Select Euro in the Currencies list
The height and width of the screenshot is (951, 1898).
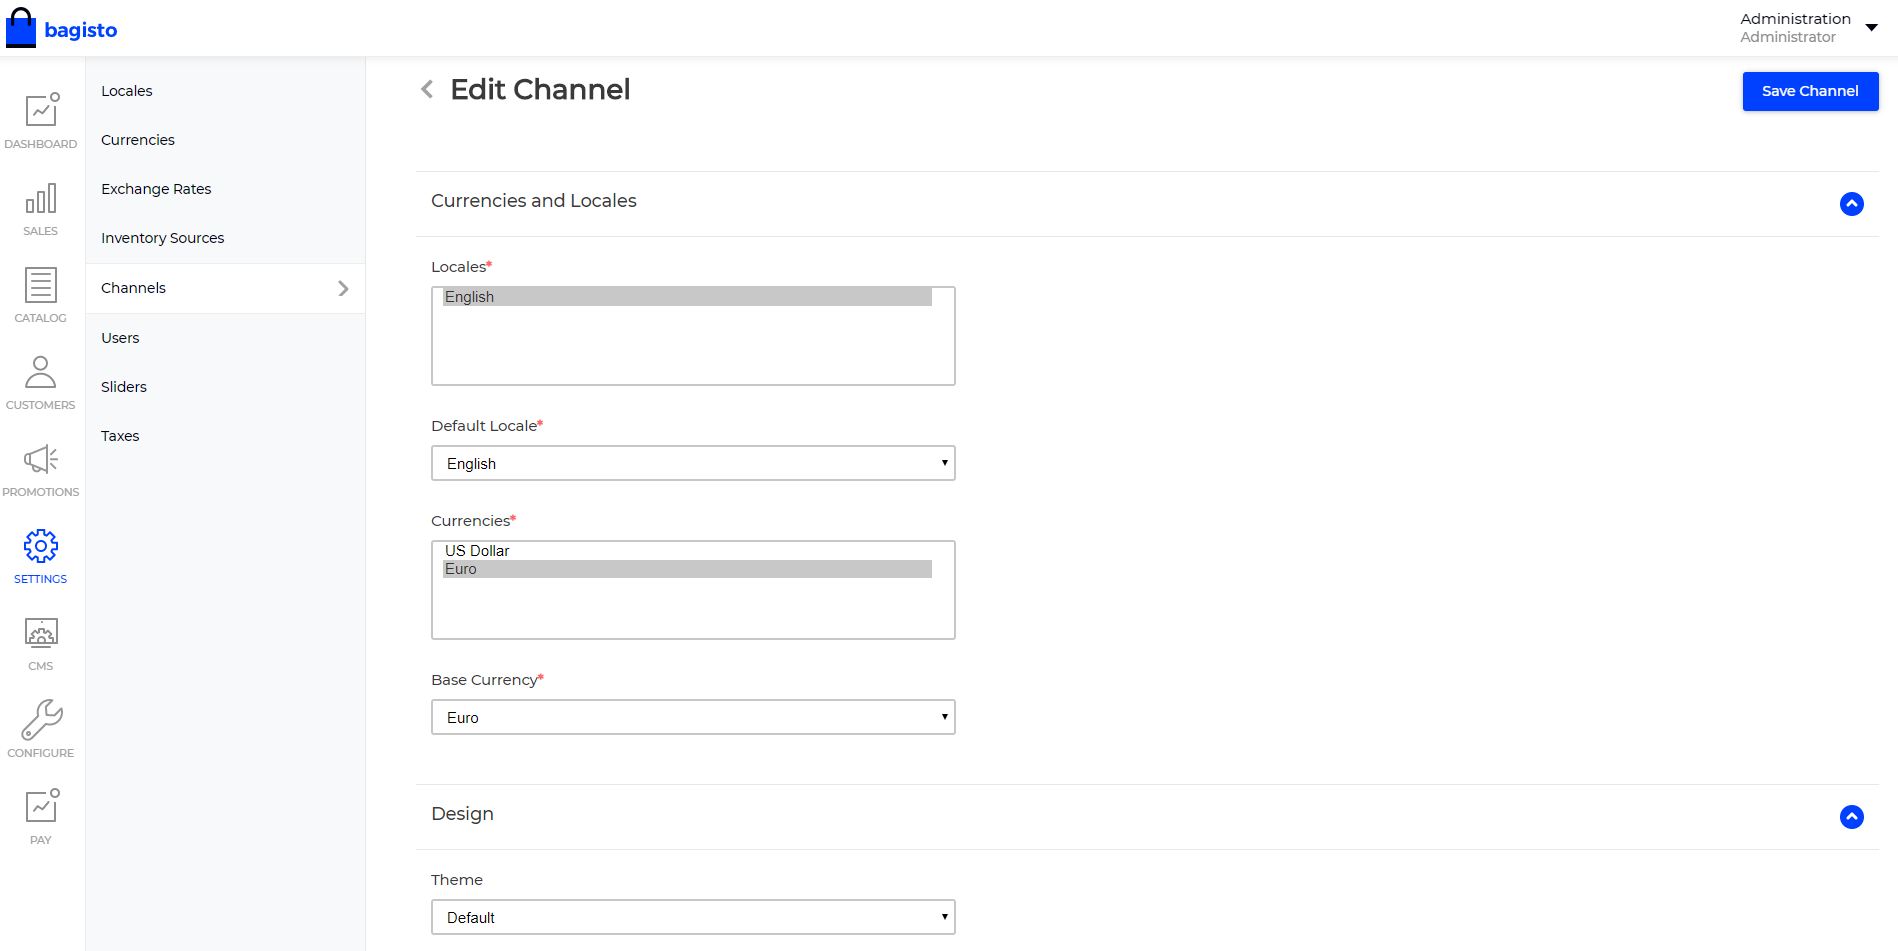point(687,569)
